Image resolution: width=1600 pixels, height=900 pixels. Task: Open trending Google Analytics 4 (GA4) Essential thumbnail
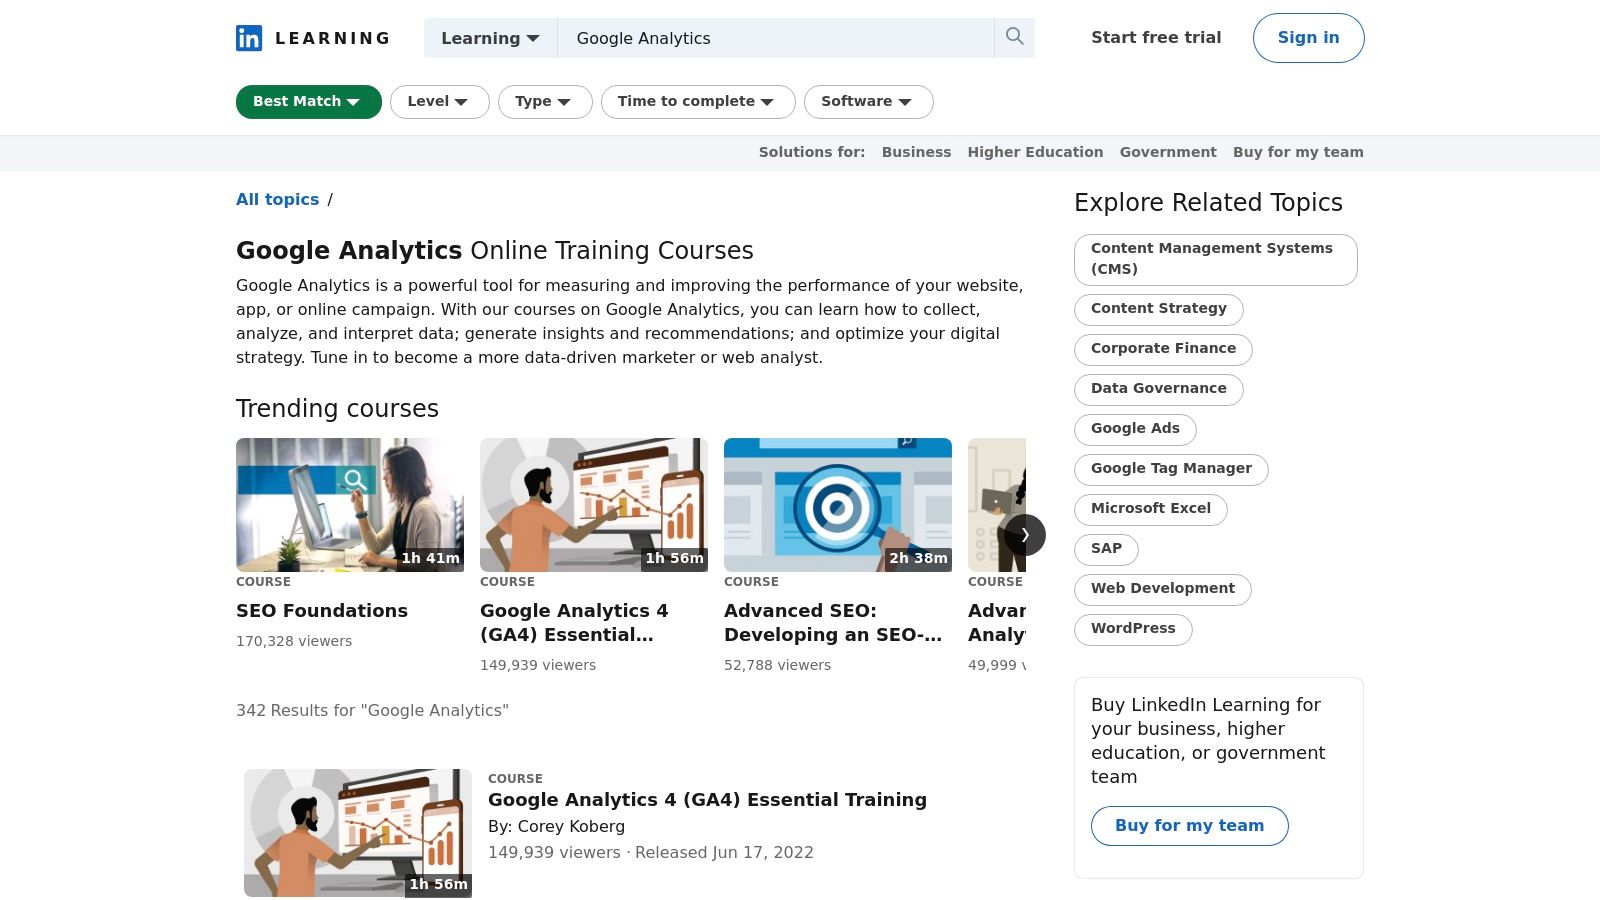(594, 505)
